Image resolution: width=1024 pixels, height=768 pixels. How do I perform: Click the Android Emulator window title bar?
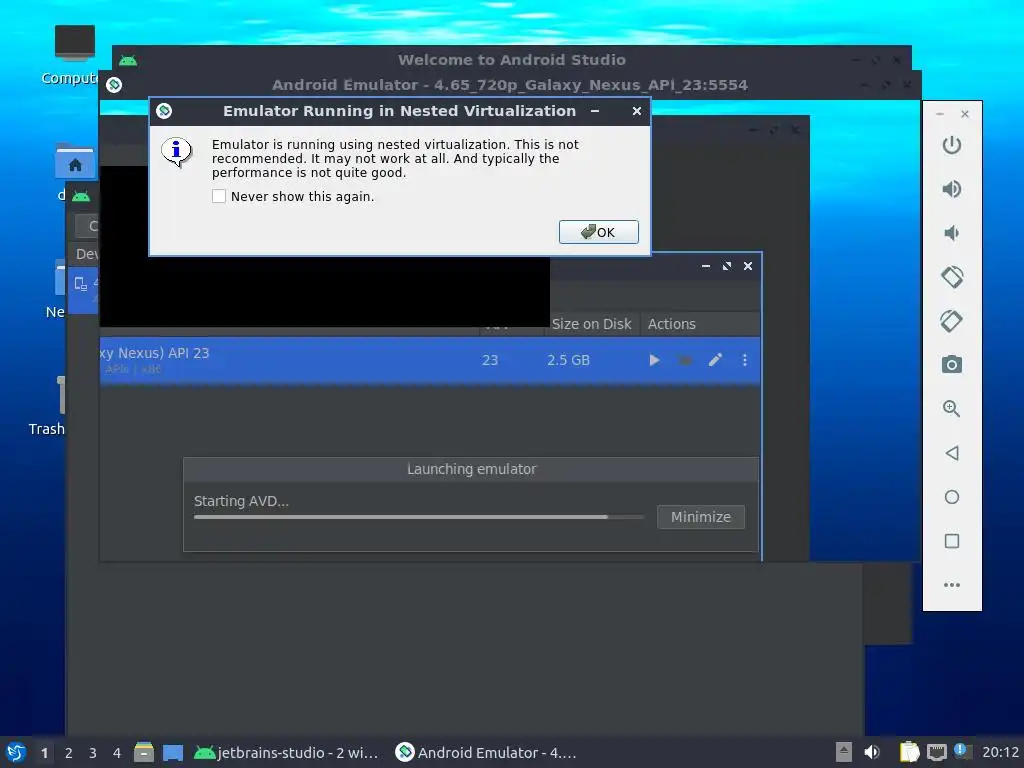[509, 85]
